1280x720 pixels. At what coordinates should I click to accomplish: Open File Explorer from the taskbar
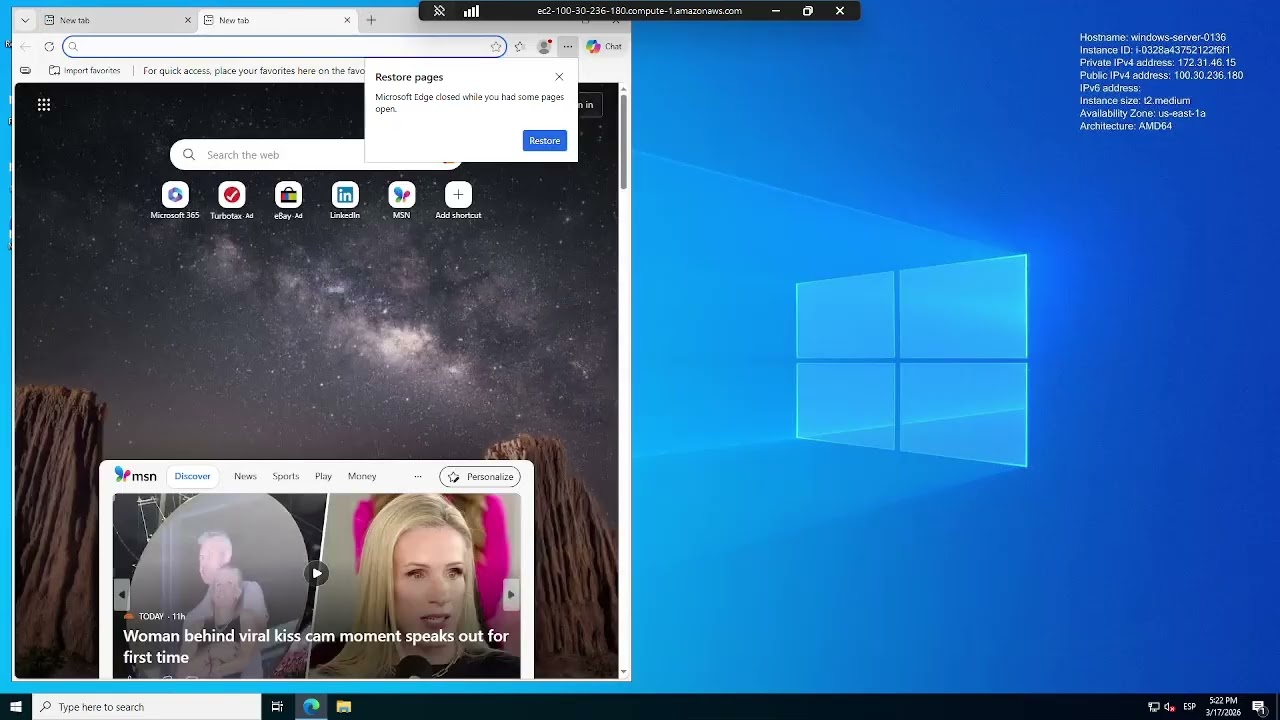344,707
